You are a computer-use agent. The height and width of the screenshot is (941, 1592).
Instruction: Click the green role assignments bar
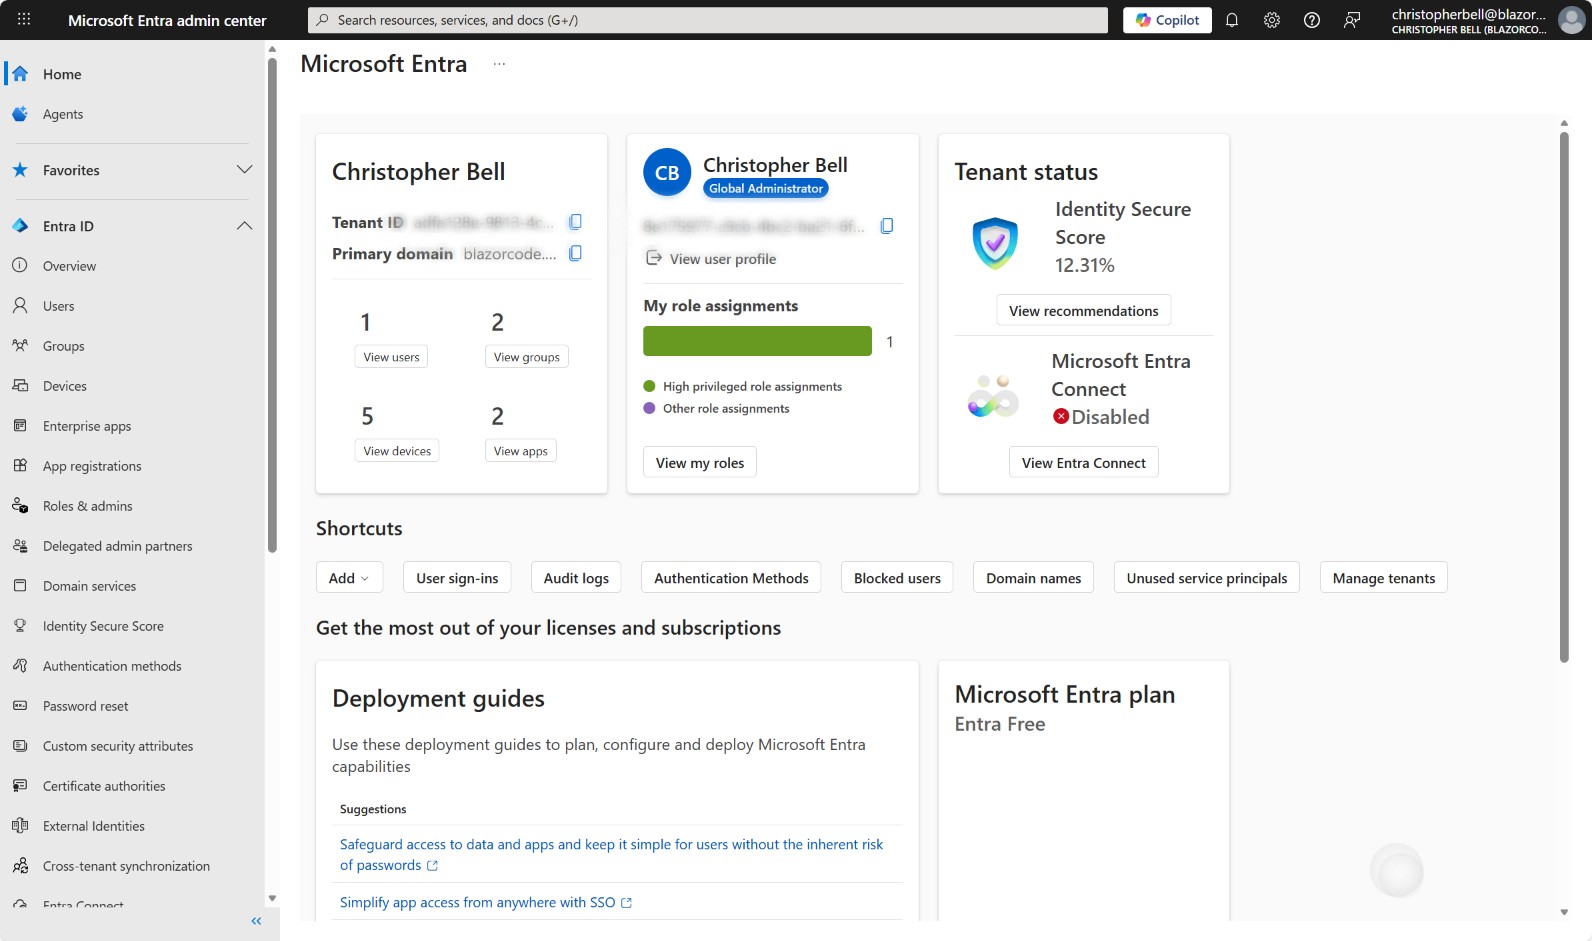[x=757, y=341]
